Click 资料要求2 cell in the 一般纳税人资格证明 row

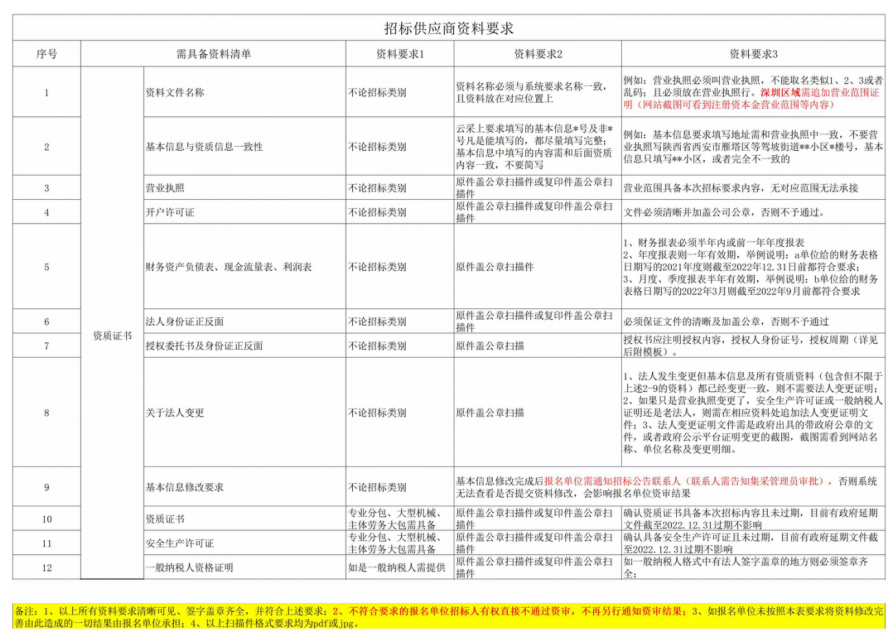538,567
